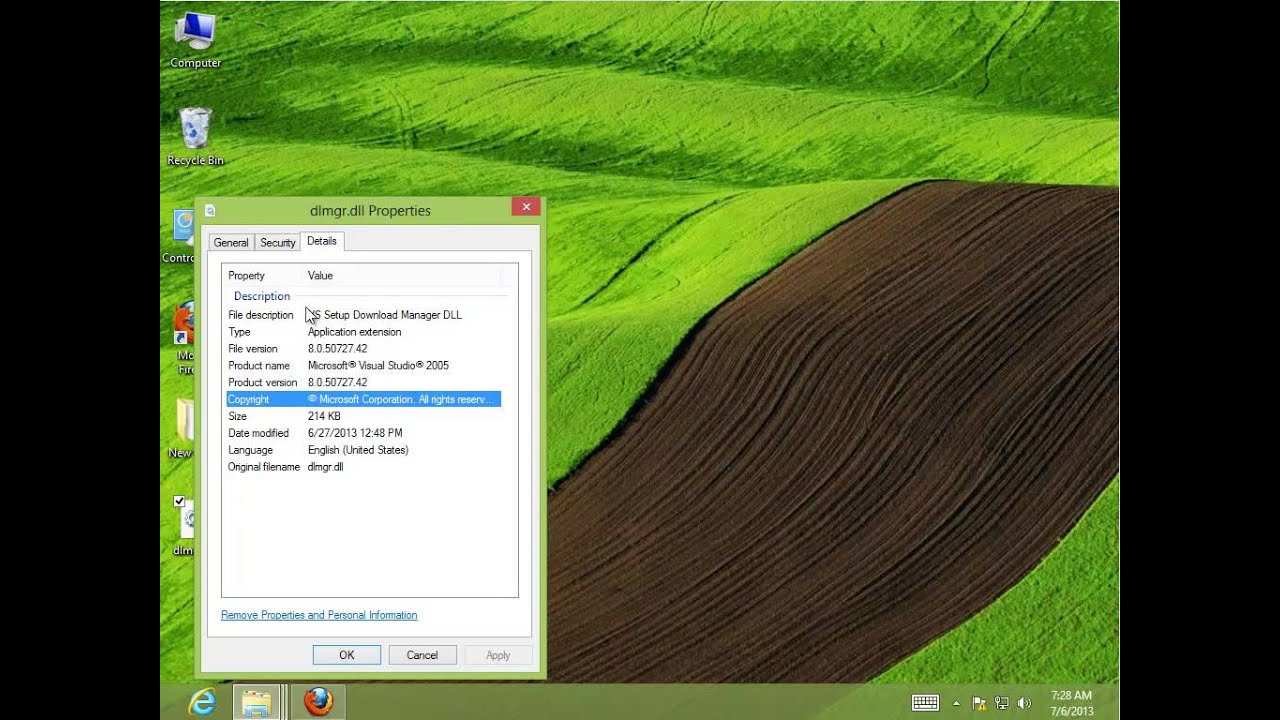Screen dimensions: 1280x720
Task: Click the 6/27/2013 12:48 PM value
Action: point(355,433)
